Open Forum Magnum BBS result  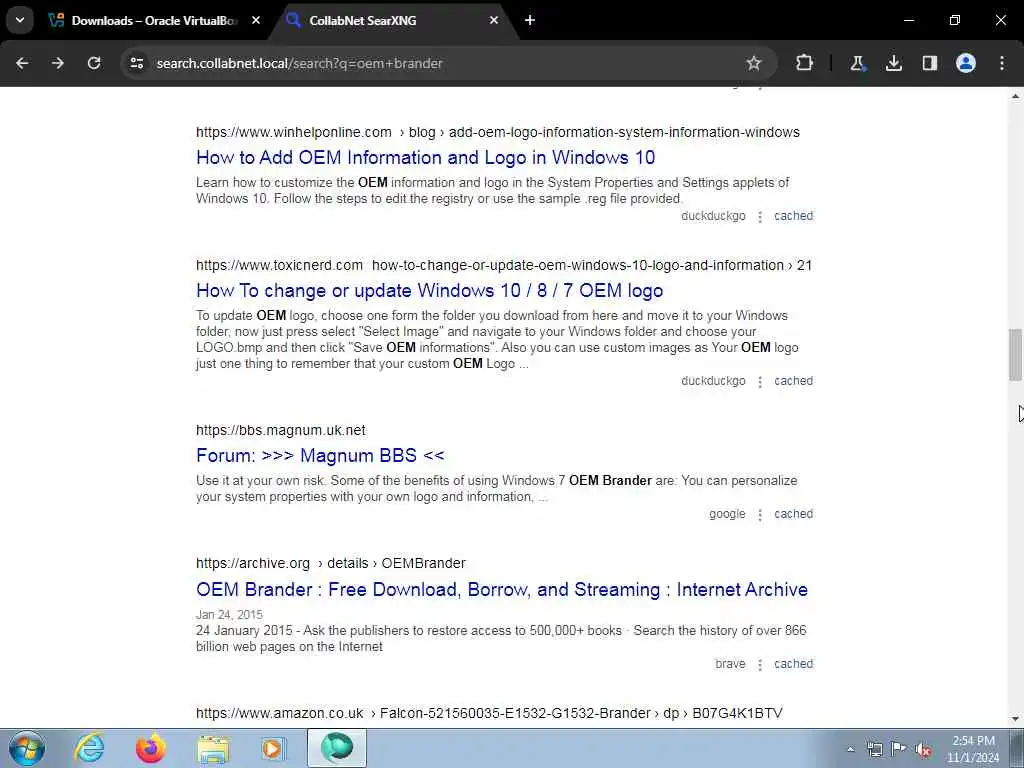320,455
